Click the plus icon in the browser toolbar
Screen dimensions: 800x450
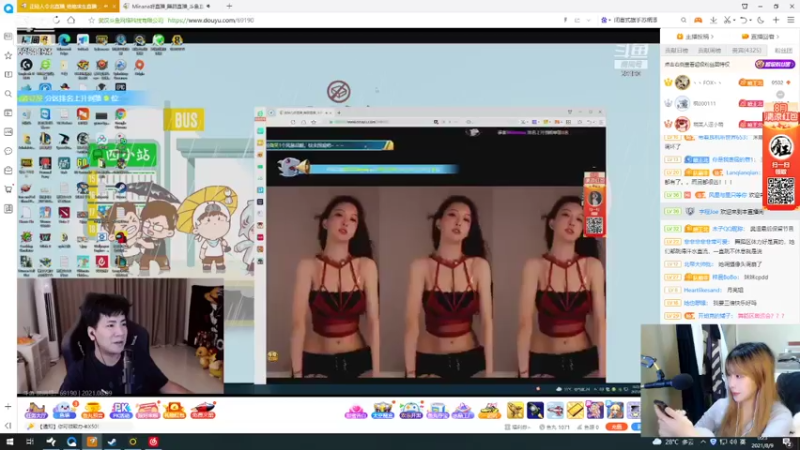tap(776, 20)
